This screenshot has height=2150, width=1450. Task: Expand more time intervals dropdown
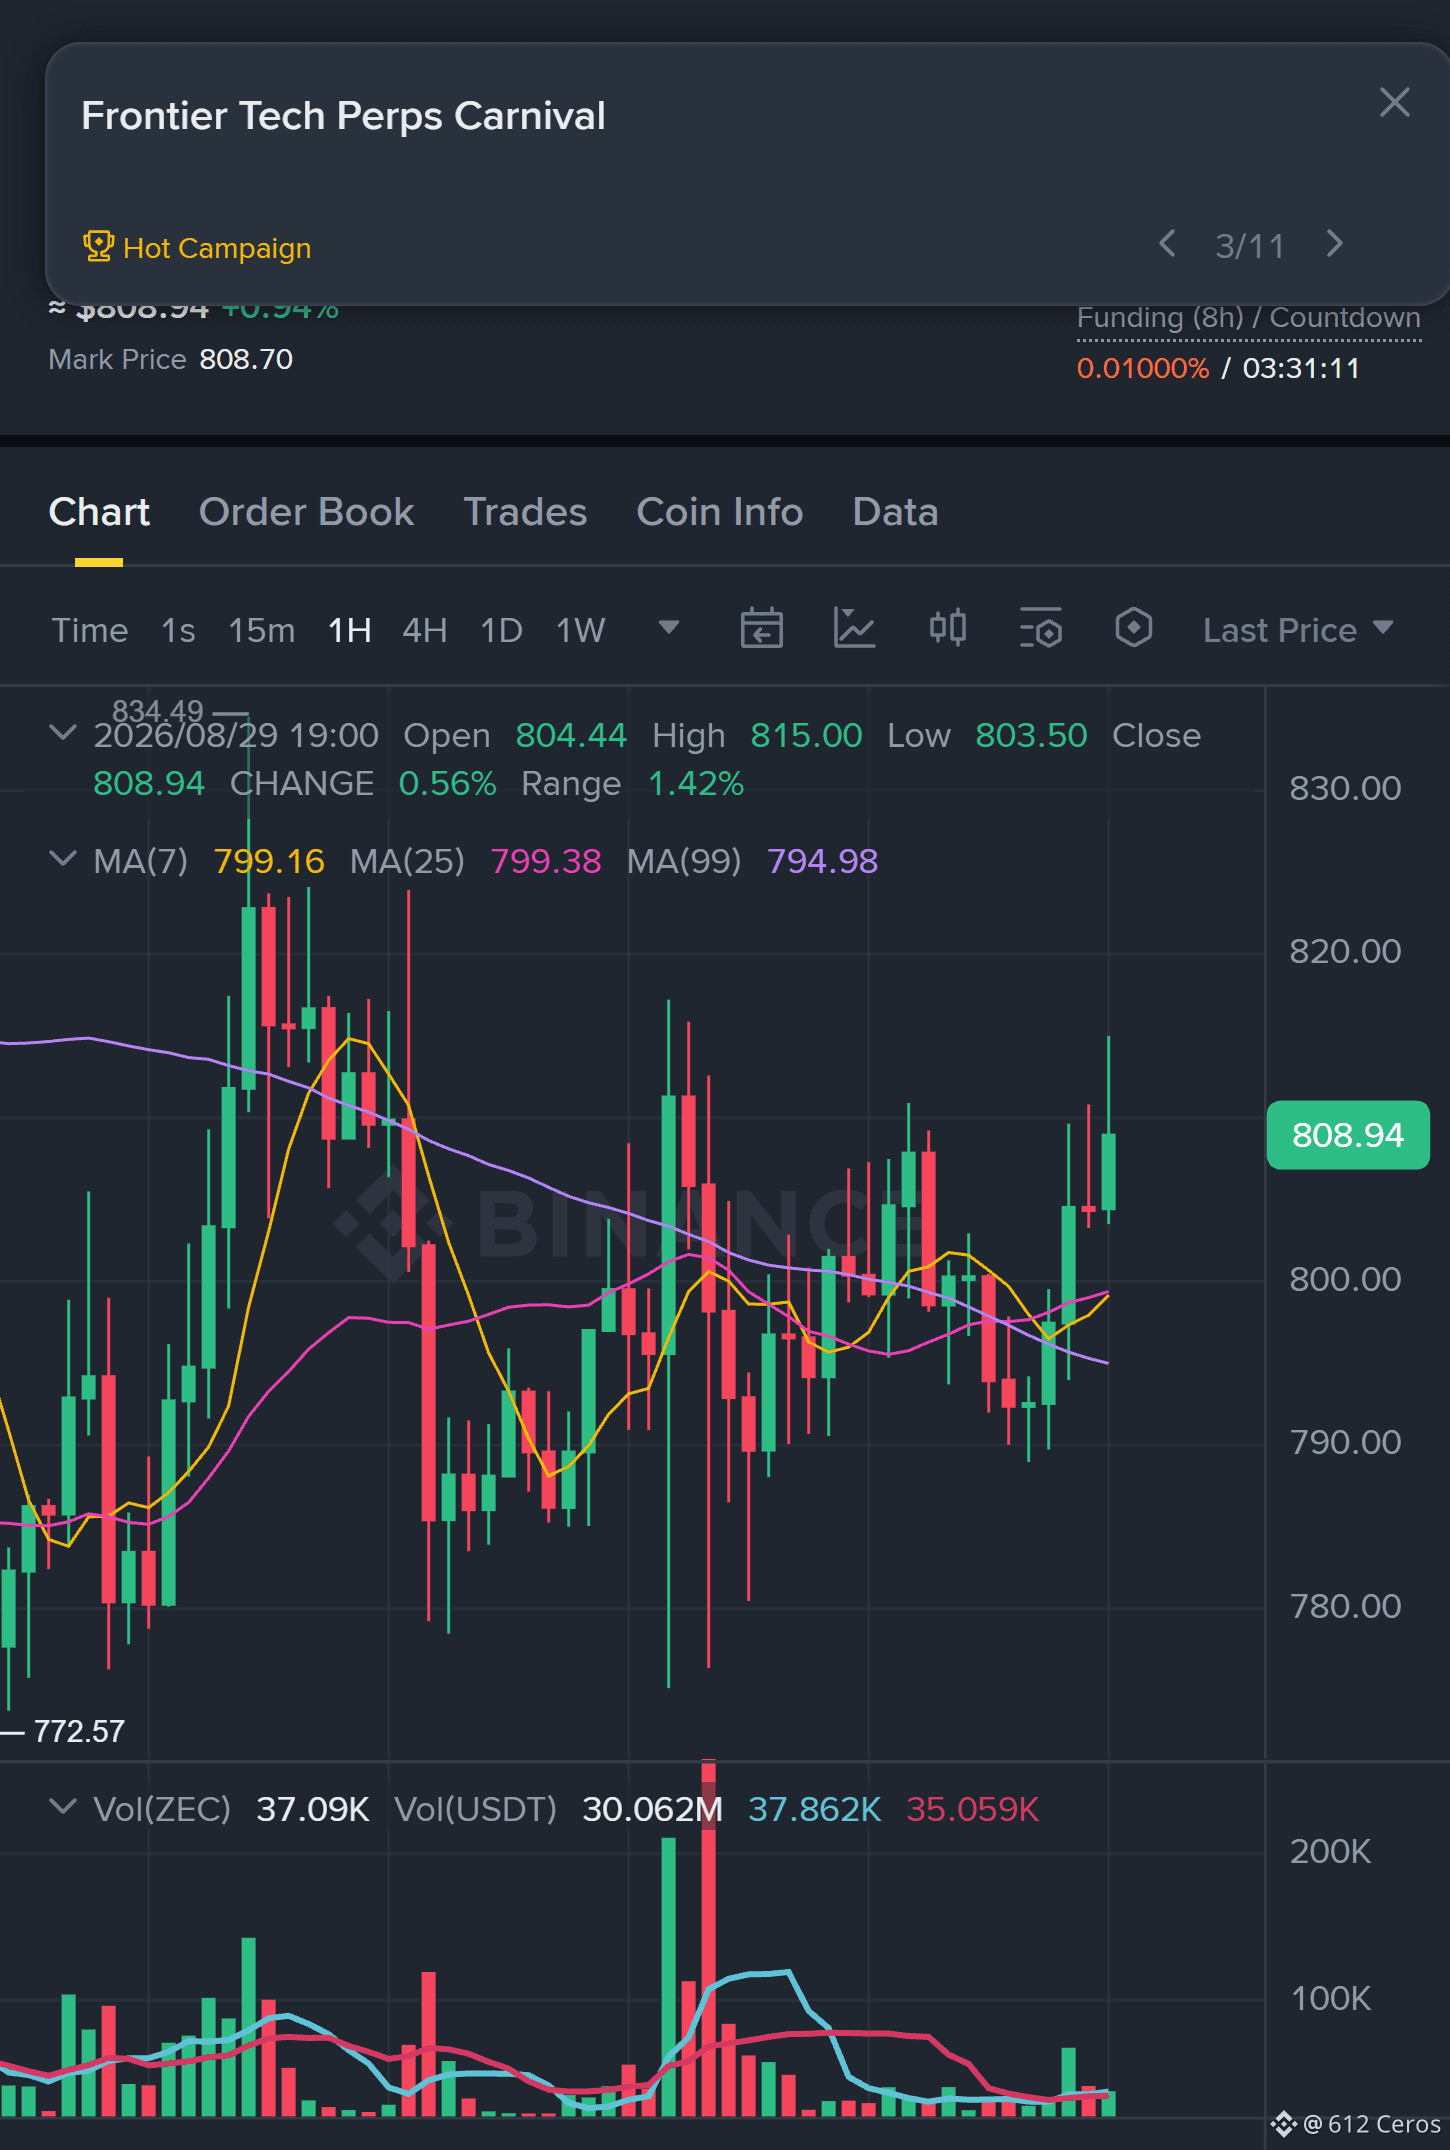coord(669,628)
